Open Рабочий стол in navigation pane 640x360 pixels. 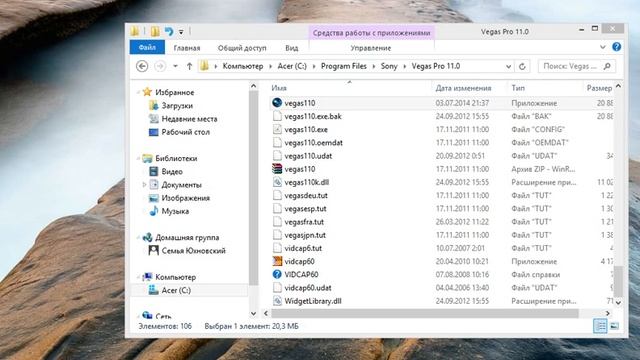click(x=185, y=132)
